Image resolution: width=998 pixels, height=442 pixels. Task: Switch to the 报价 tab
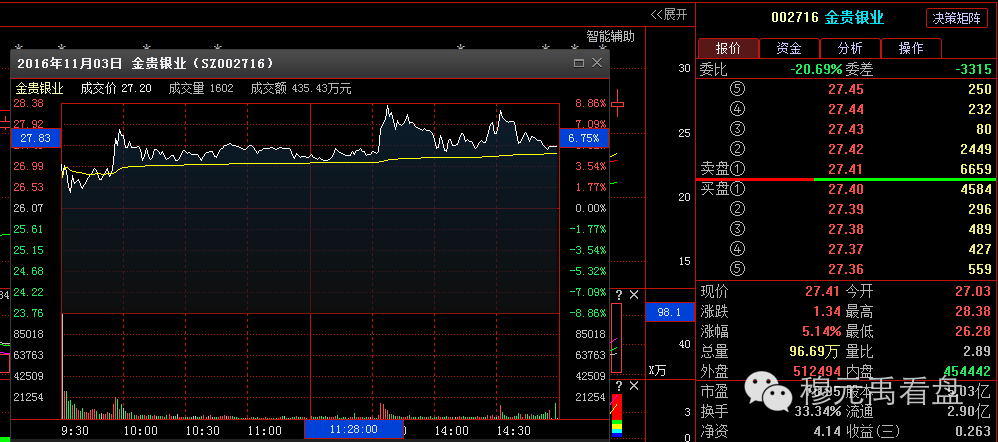[728, 48]
